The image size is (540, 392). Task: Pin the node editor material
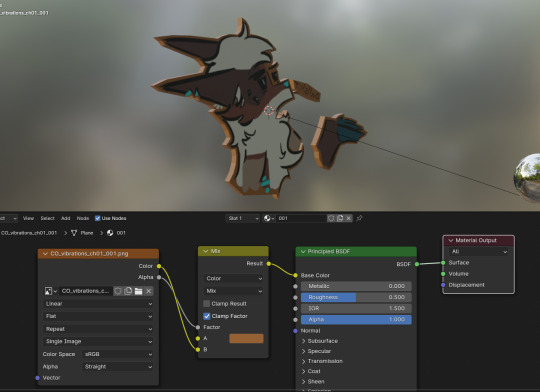coord(359,218)
